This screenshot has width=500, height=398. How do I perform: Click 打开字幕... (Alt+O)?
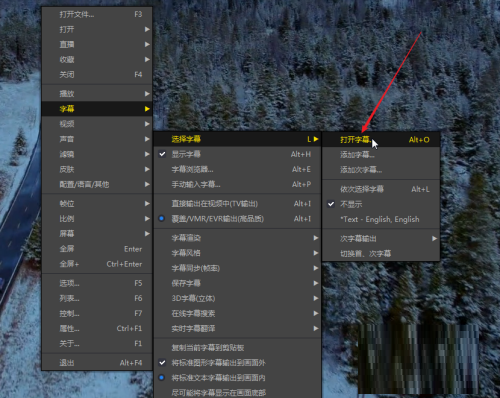click(x=381, y=140)
